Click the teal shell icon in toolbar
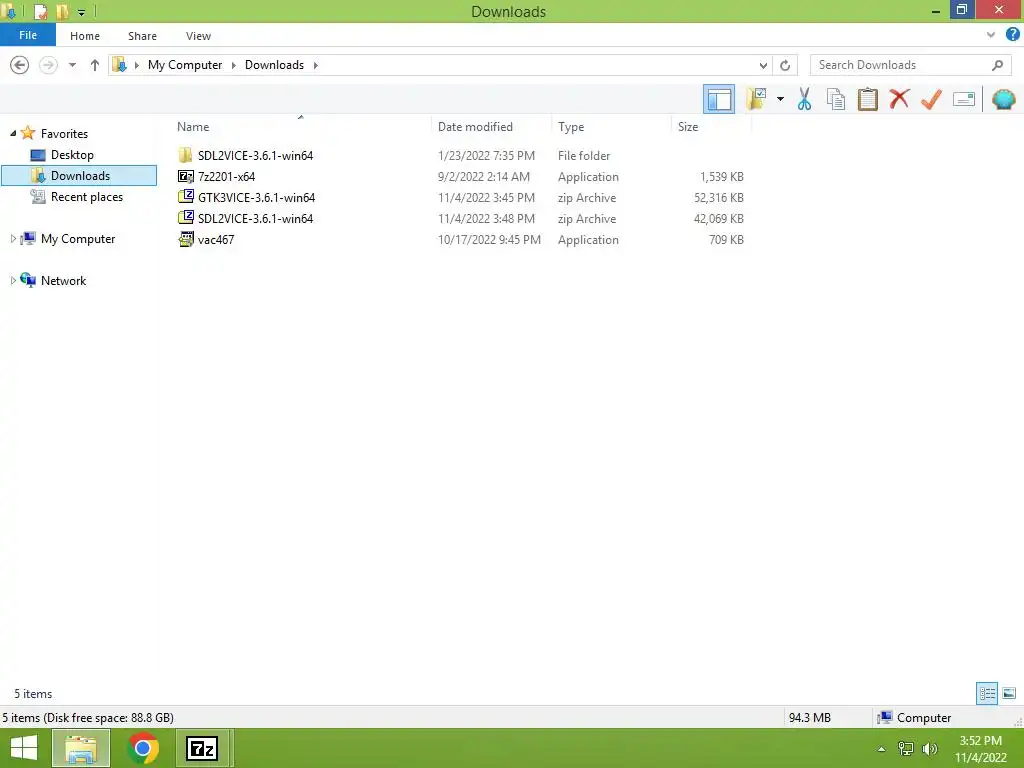Screen dimensions: 1024x768 point(1003,99)
